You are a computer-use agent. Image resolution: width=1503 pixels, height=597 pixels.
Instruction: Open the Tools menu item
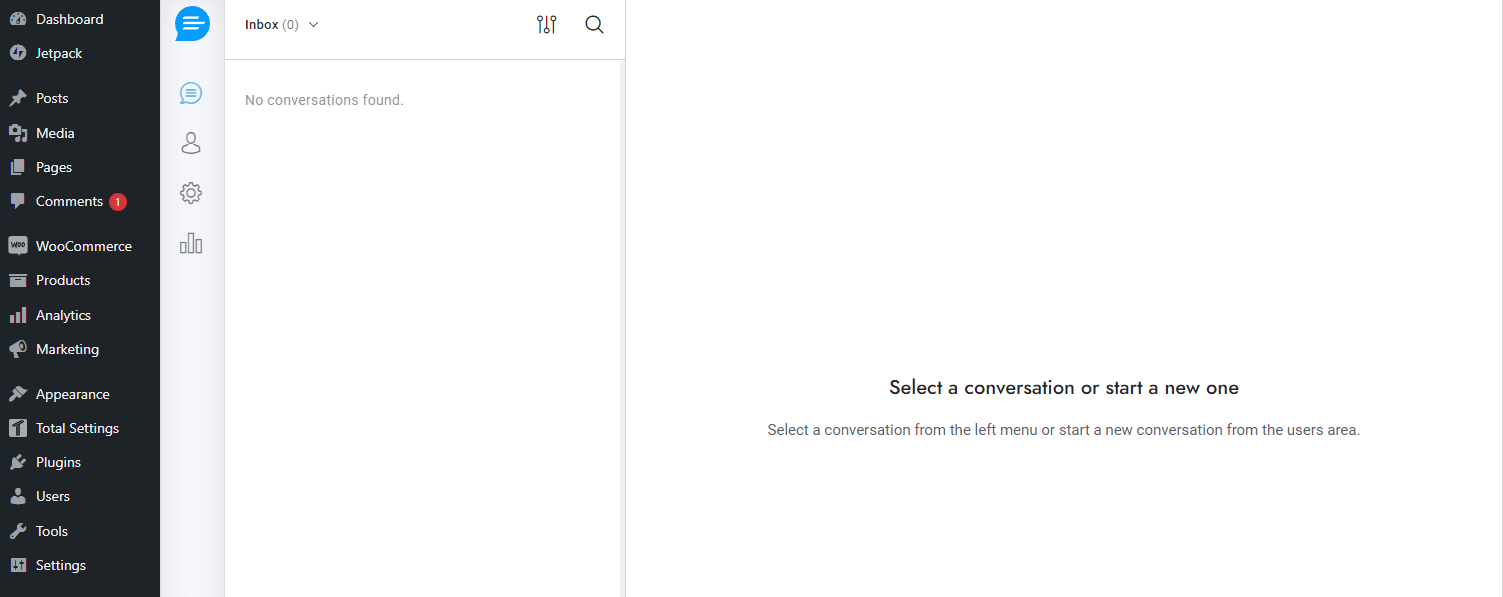pyautogui.click(x=52, y=530)
